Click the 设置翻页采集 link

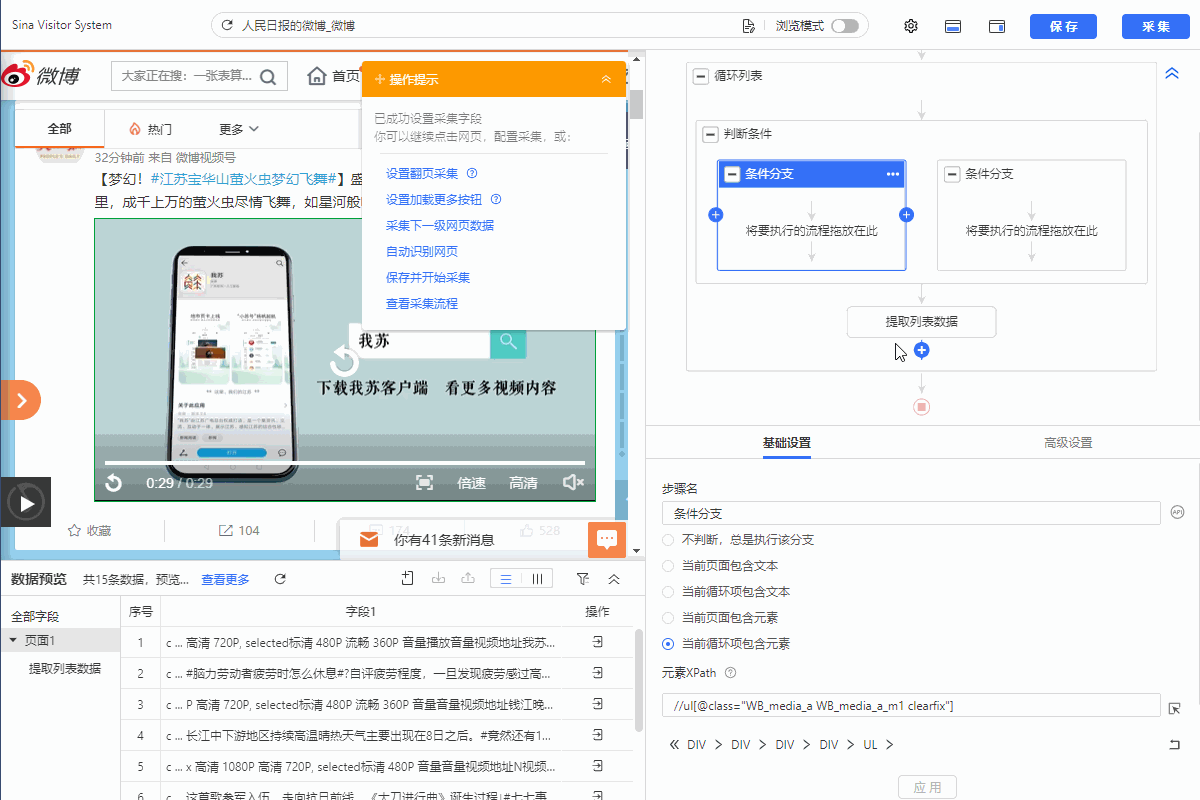click(x=422, y=174)
